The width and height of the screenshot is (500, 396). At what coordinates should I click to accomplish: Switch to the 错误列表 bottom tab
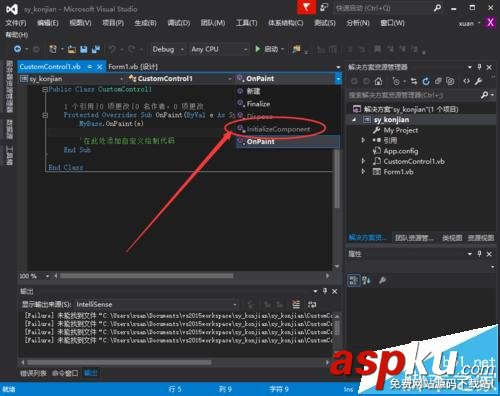click(x=33, y=373)
